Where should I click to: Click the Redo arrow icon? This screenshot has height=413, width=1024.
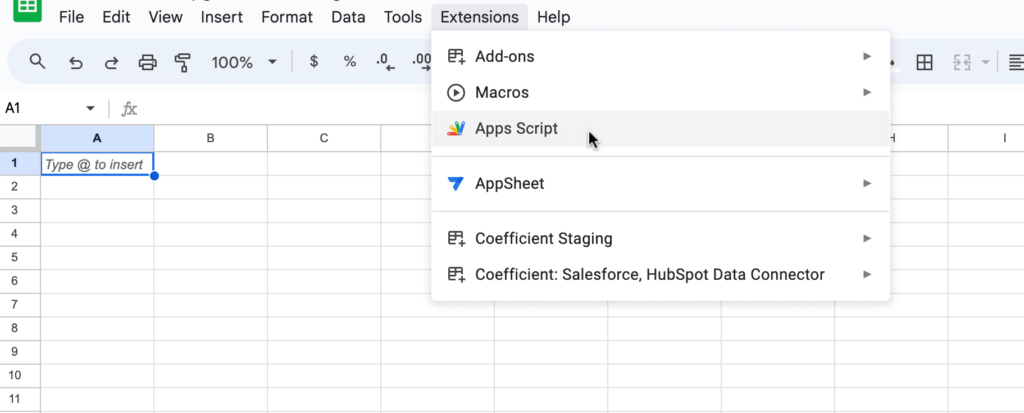point(112,63)
